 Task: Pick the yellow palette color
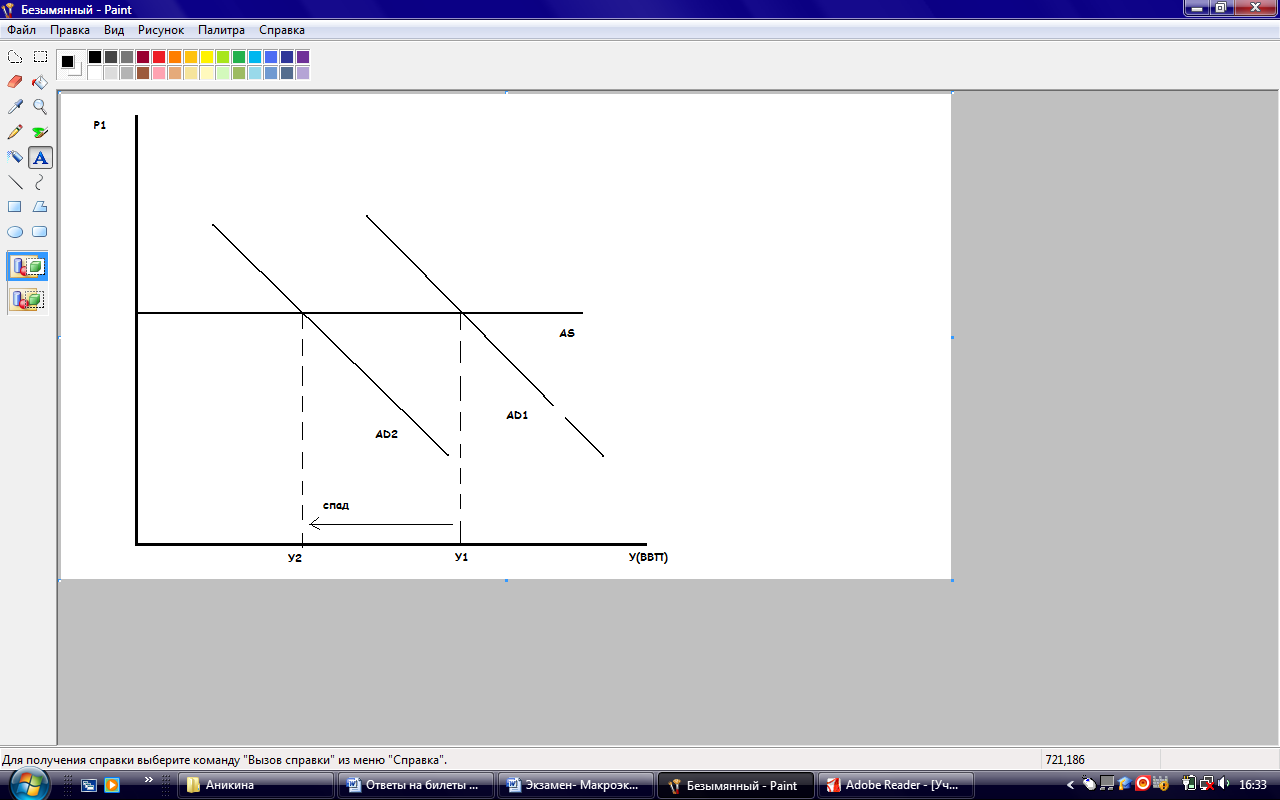pyautogui.click(x=207, y=57)
